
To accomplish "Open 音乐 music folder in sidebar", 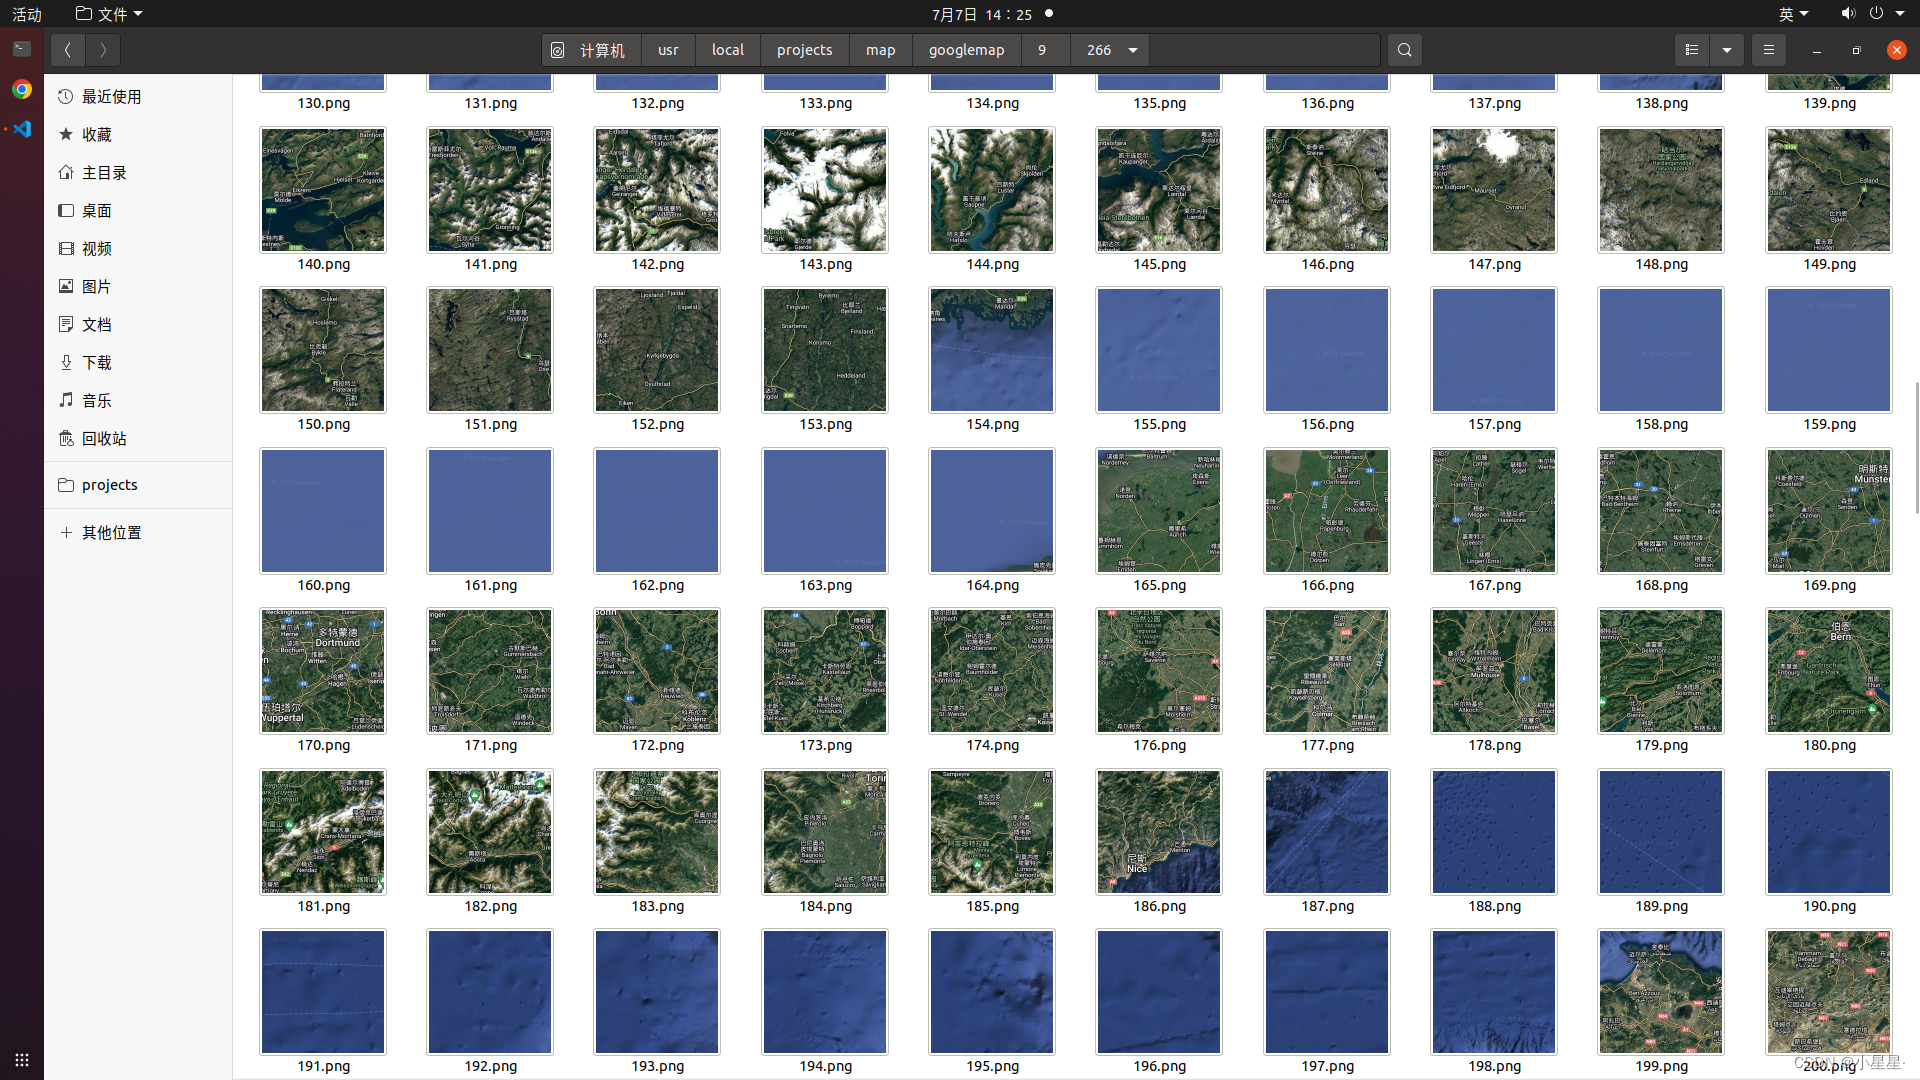I will [x=138, y=400].
